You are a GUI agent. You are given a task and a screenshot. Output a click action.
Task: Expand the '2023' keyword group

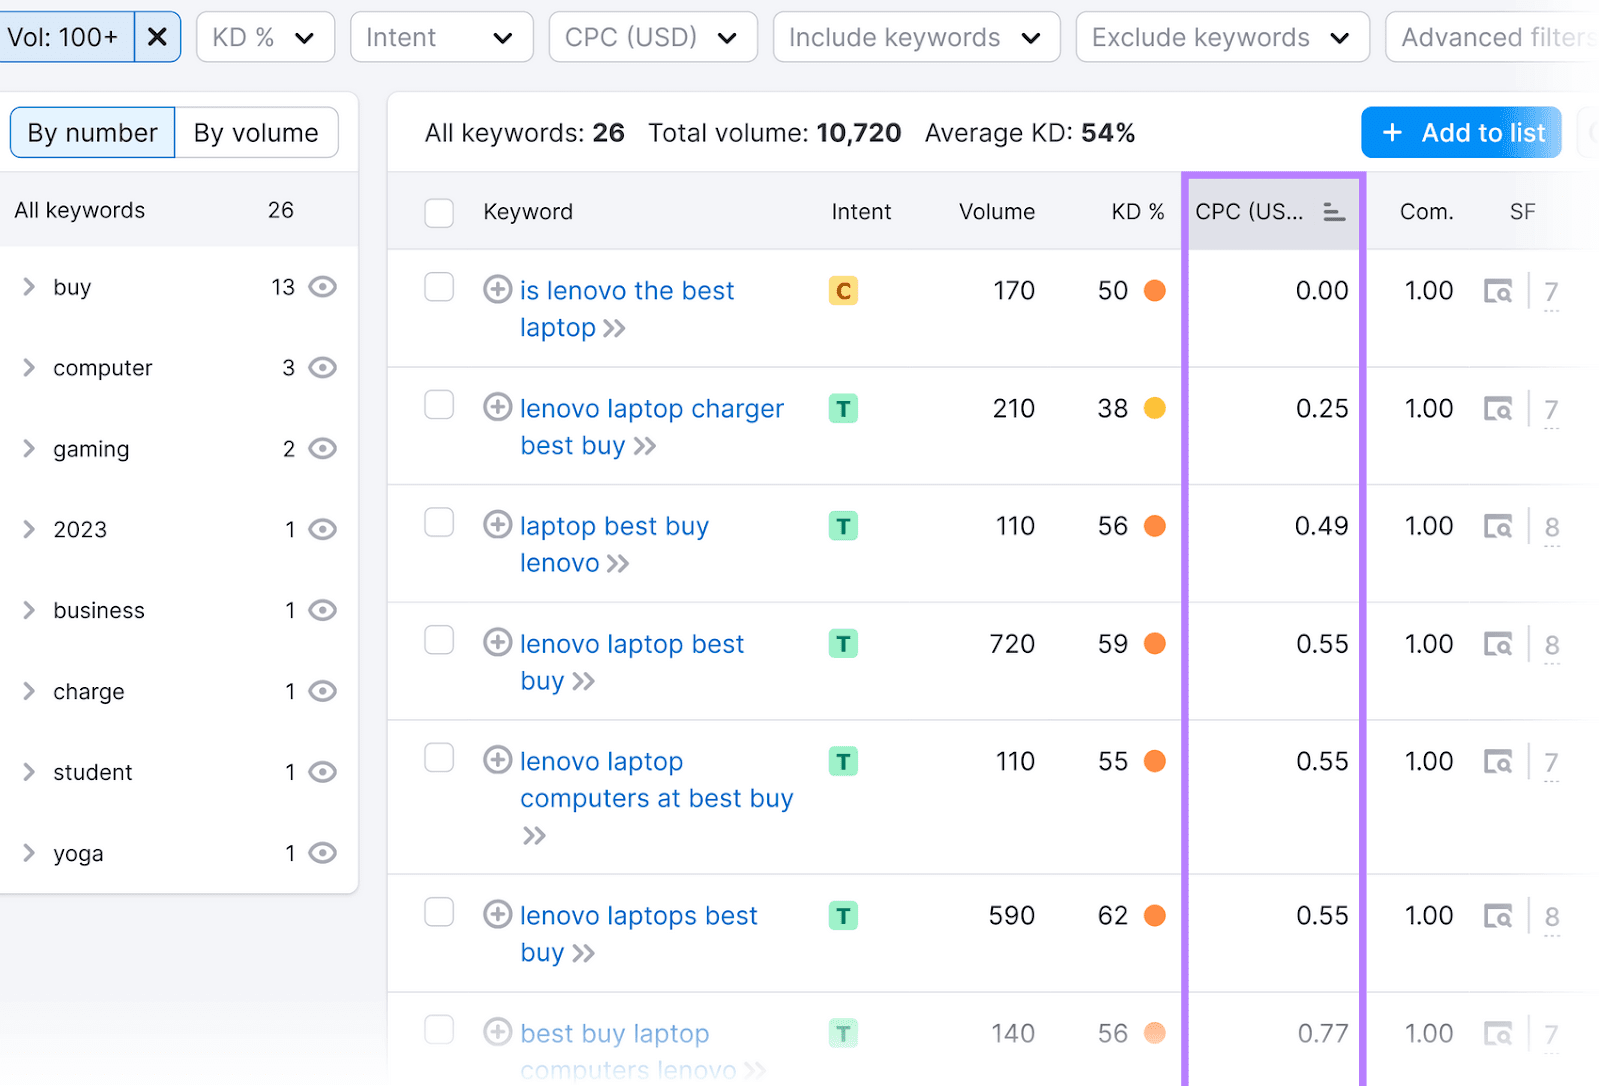[x=29, y=529]
